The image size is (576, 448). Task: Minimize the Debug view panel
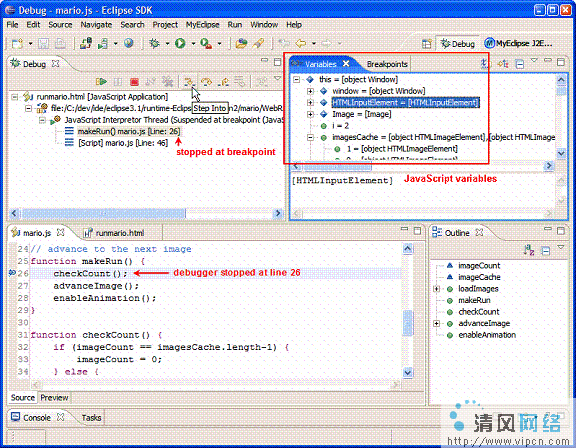pos(264,61)
